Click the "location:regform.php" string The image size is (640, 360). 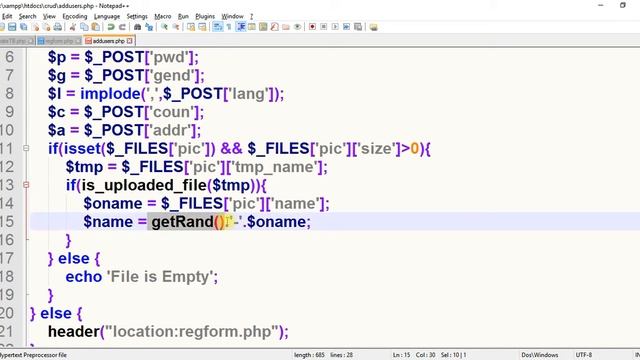[192, 331]
